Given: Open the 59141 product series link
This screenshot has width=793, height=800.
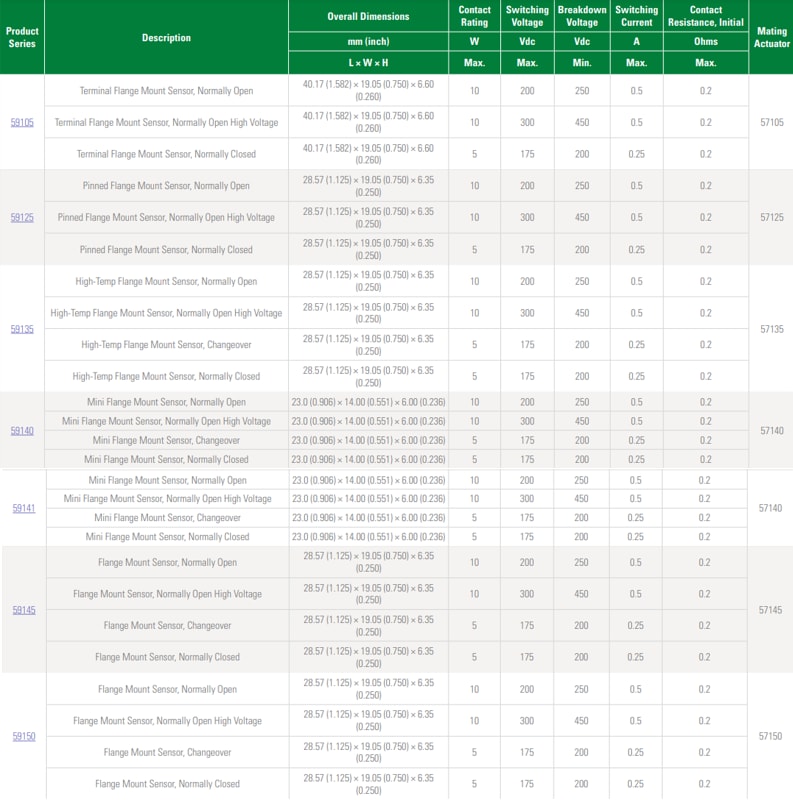Looking at the screenshot, I should click(23, 509).
